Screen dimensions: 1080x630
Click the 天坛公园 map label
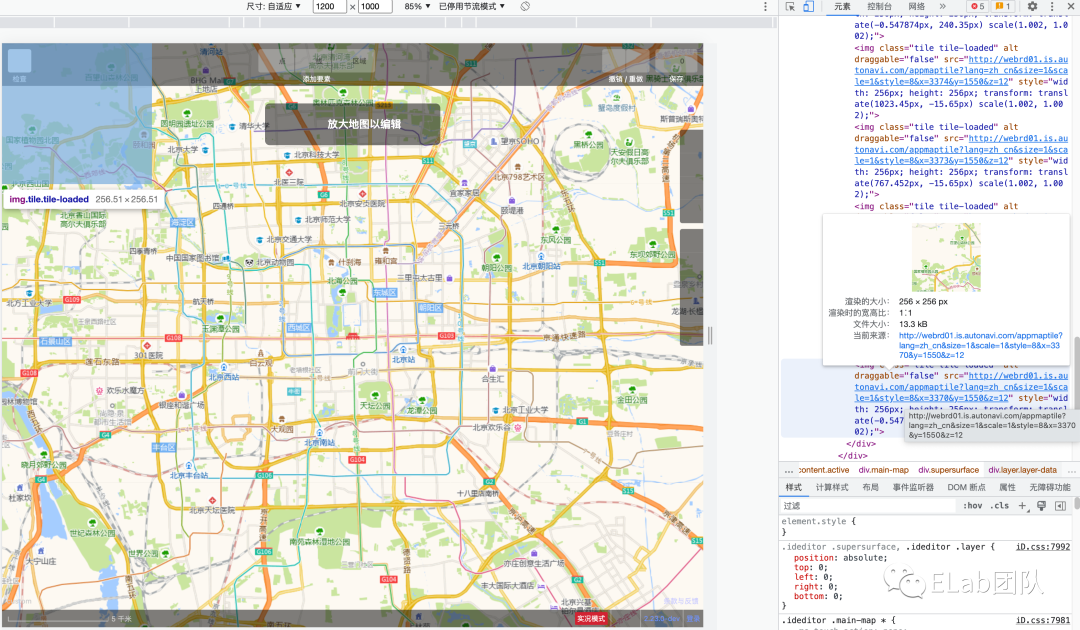375,406
